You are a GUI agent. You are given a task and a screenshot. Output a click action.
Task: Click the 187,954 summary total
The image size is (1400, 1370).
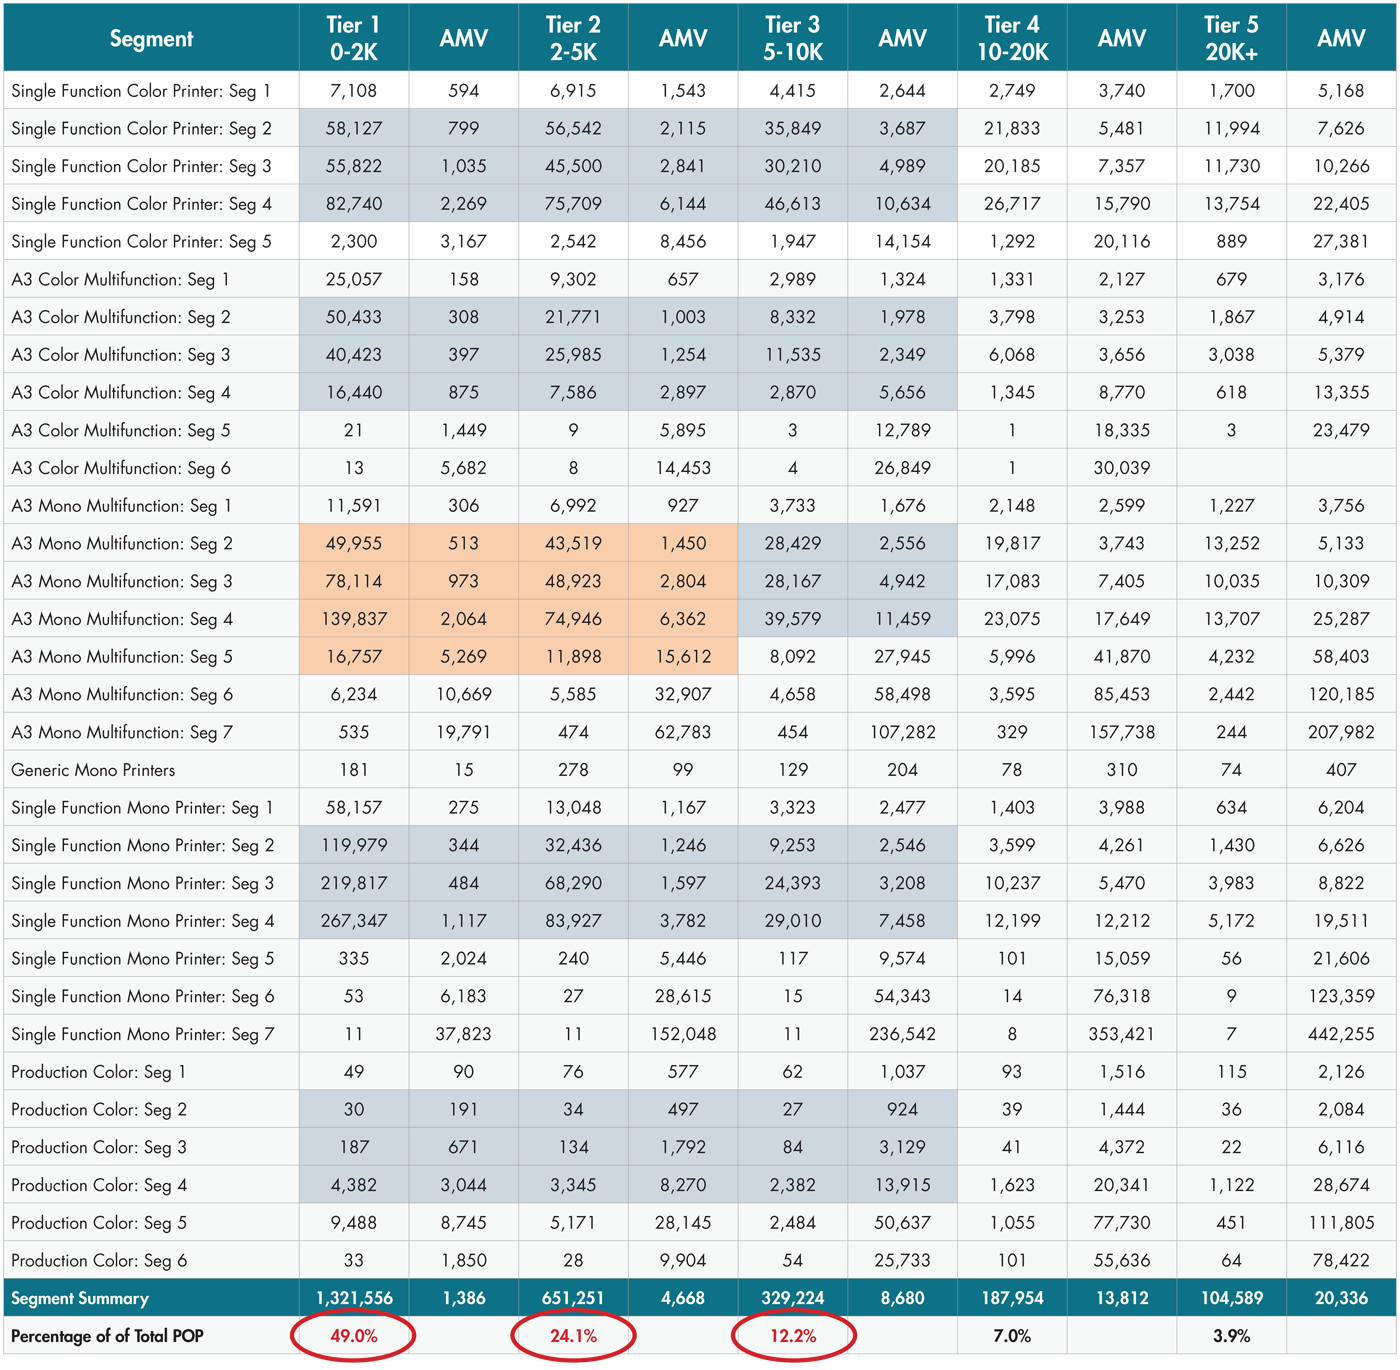point(1012,1299)
